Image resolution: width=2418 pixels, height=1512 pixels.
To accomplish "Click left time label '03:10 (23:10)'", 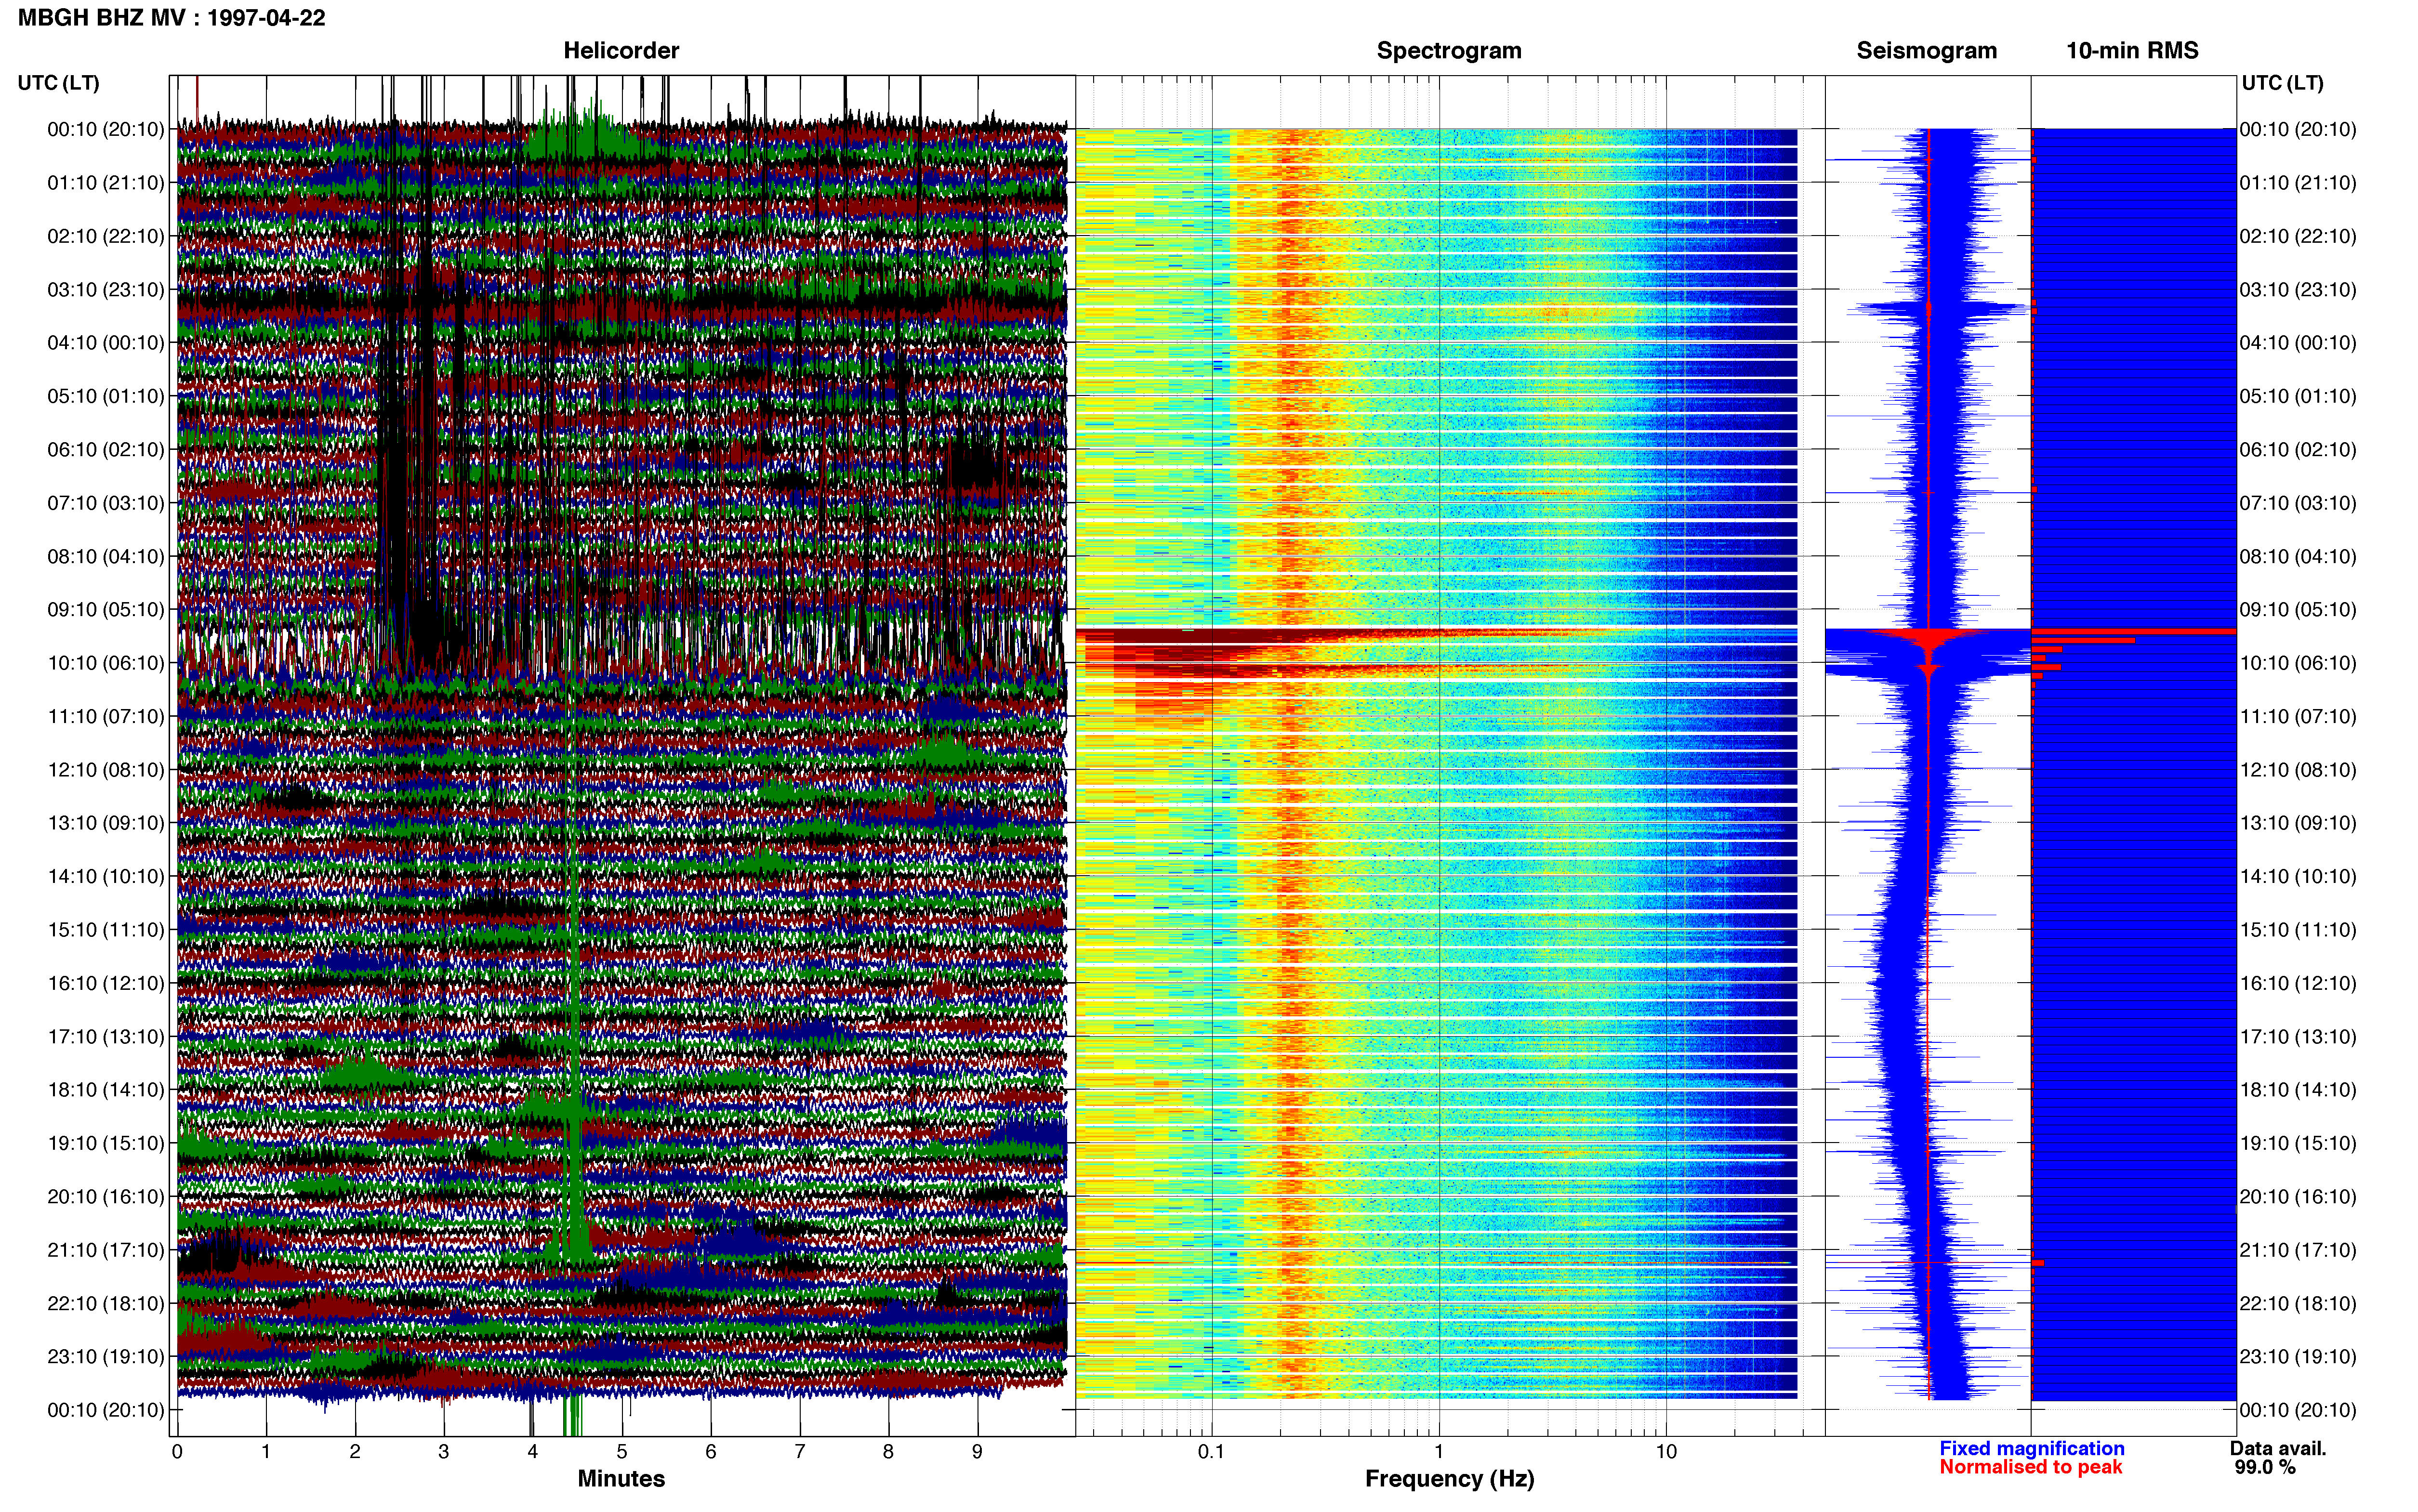I will click(x=106, y=290).
